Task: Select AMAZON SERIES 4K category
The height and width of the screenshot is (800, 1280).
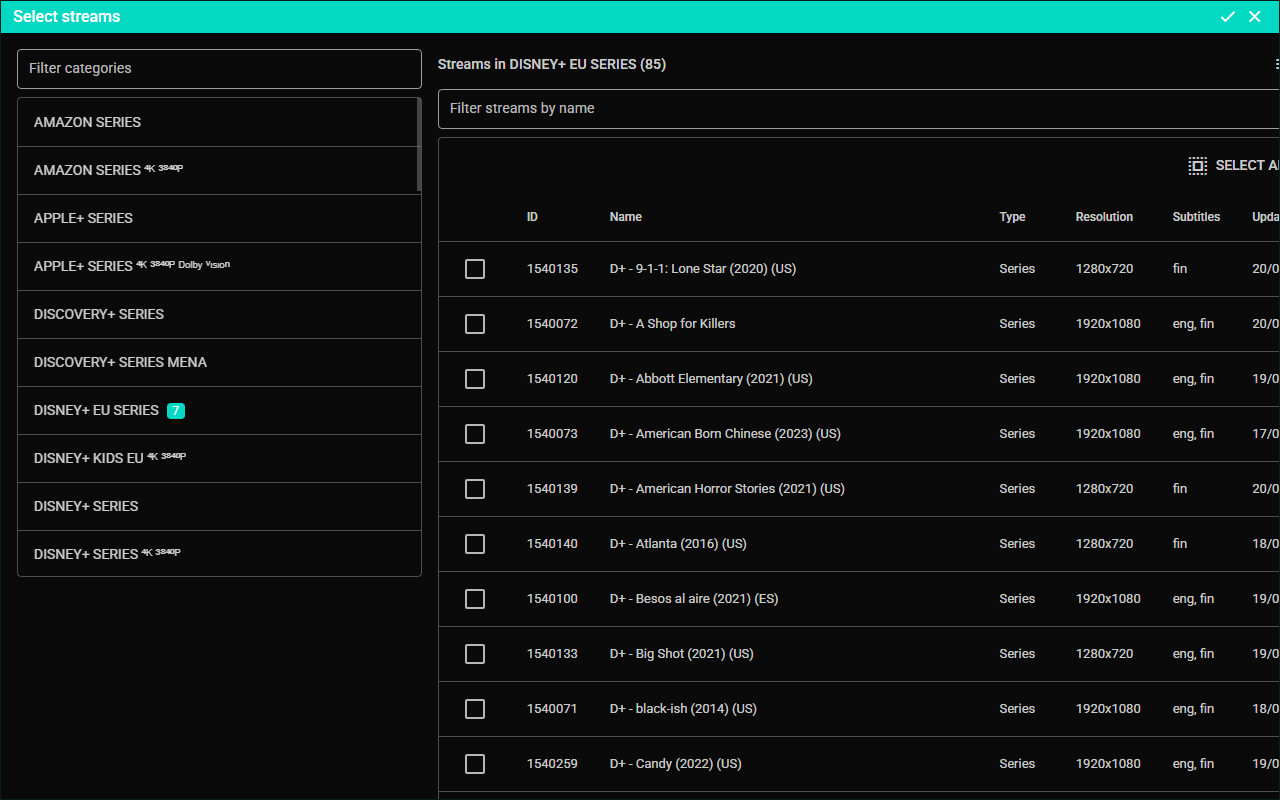Action: tap(219, 170)
